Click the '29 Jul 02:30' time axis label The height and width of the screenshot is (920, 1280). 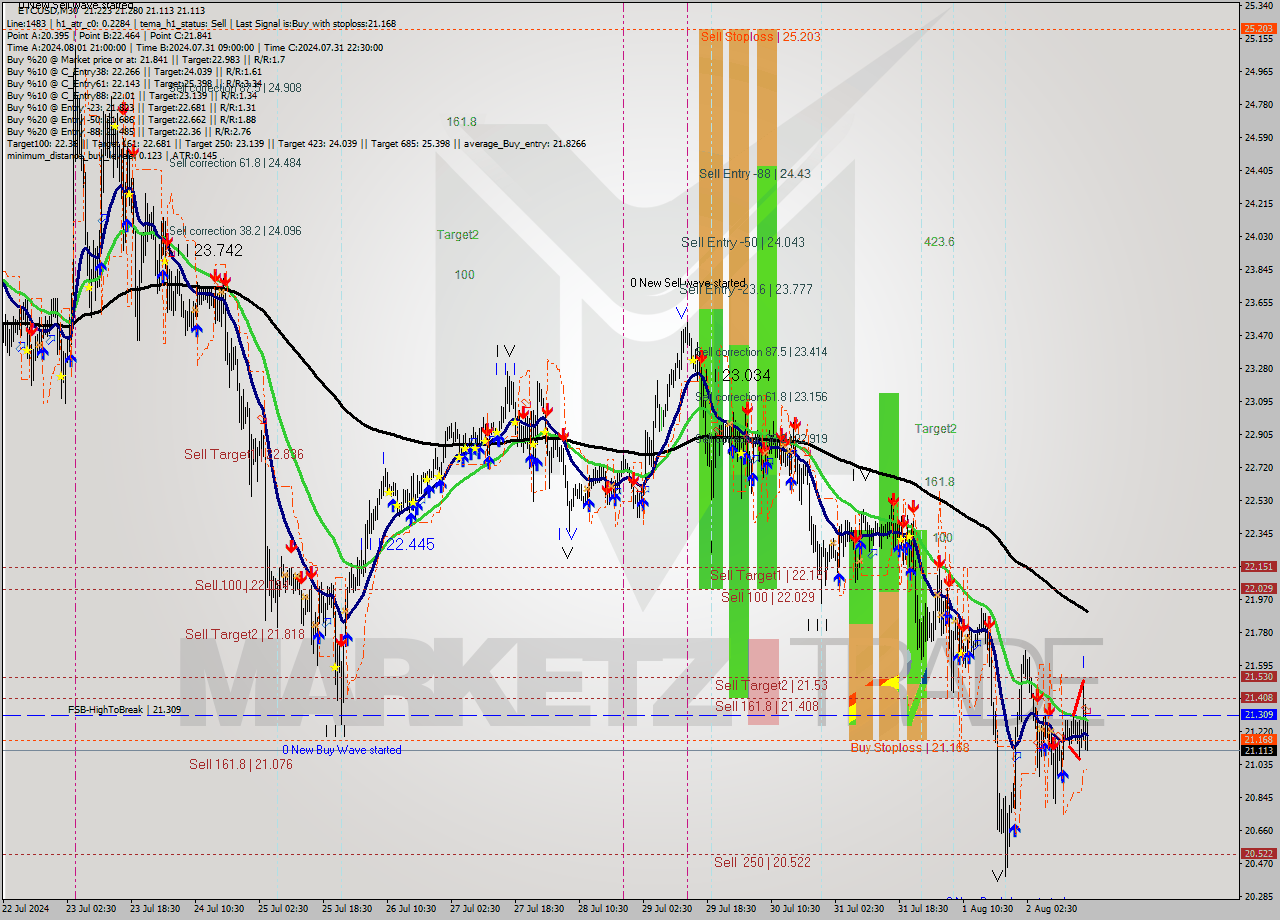tap(666, 909)
